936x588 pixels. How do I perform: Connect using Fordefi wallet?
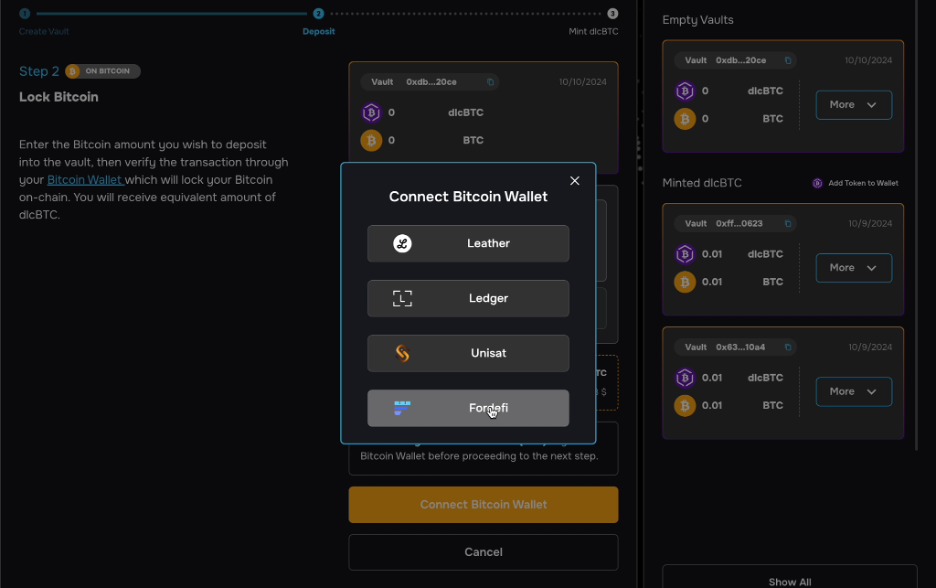468,408
